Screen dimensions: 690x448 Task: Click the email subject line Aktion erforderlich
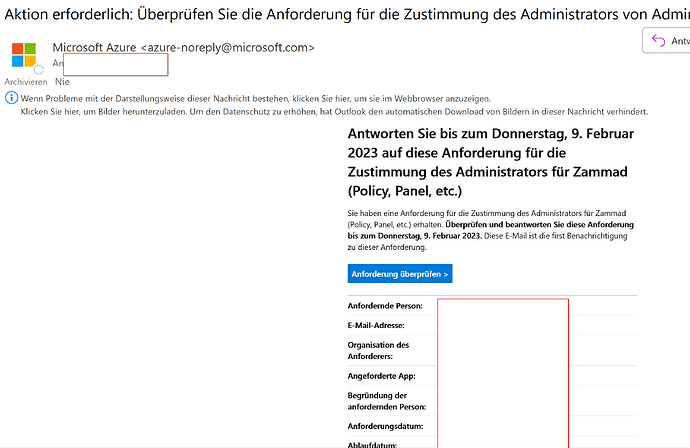(x=347, y=15)
